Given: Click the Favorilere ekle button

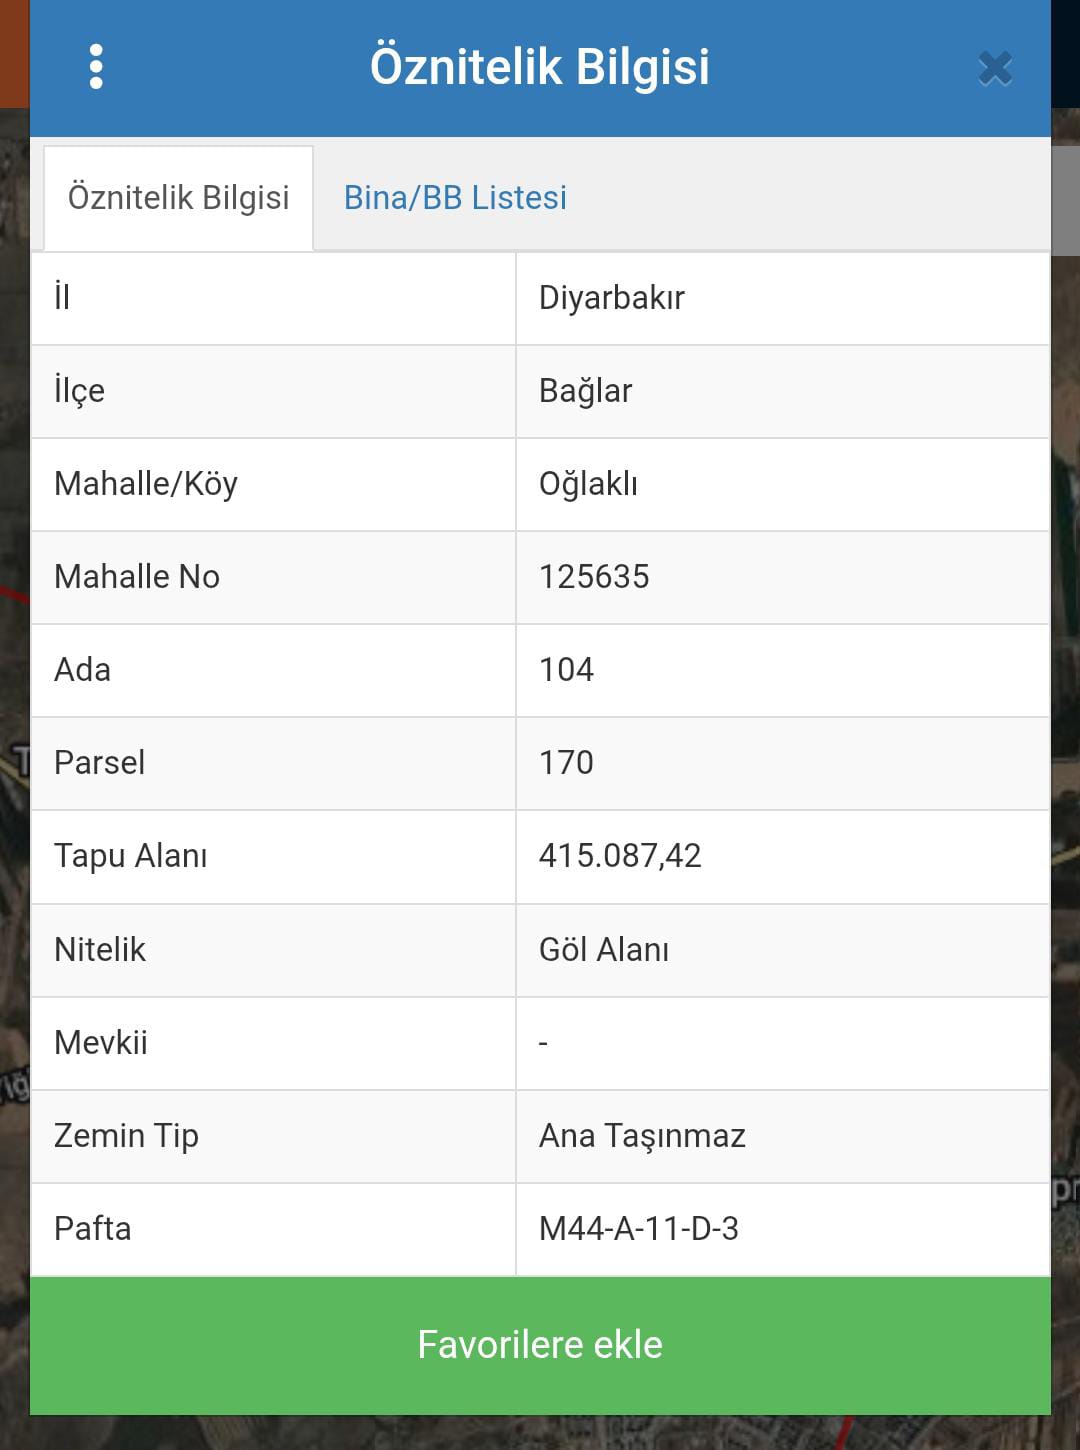Looking at the screenshot, I should coord(540,1345).
